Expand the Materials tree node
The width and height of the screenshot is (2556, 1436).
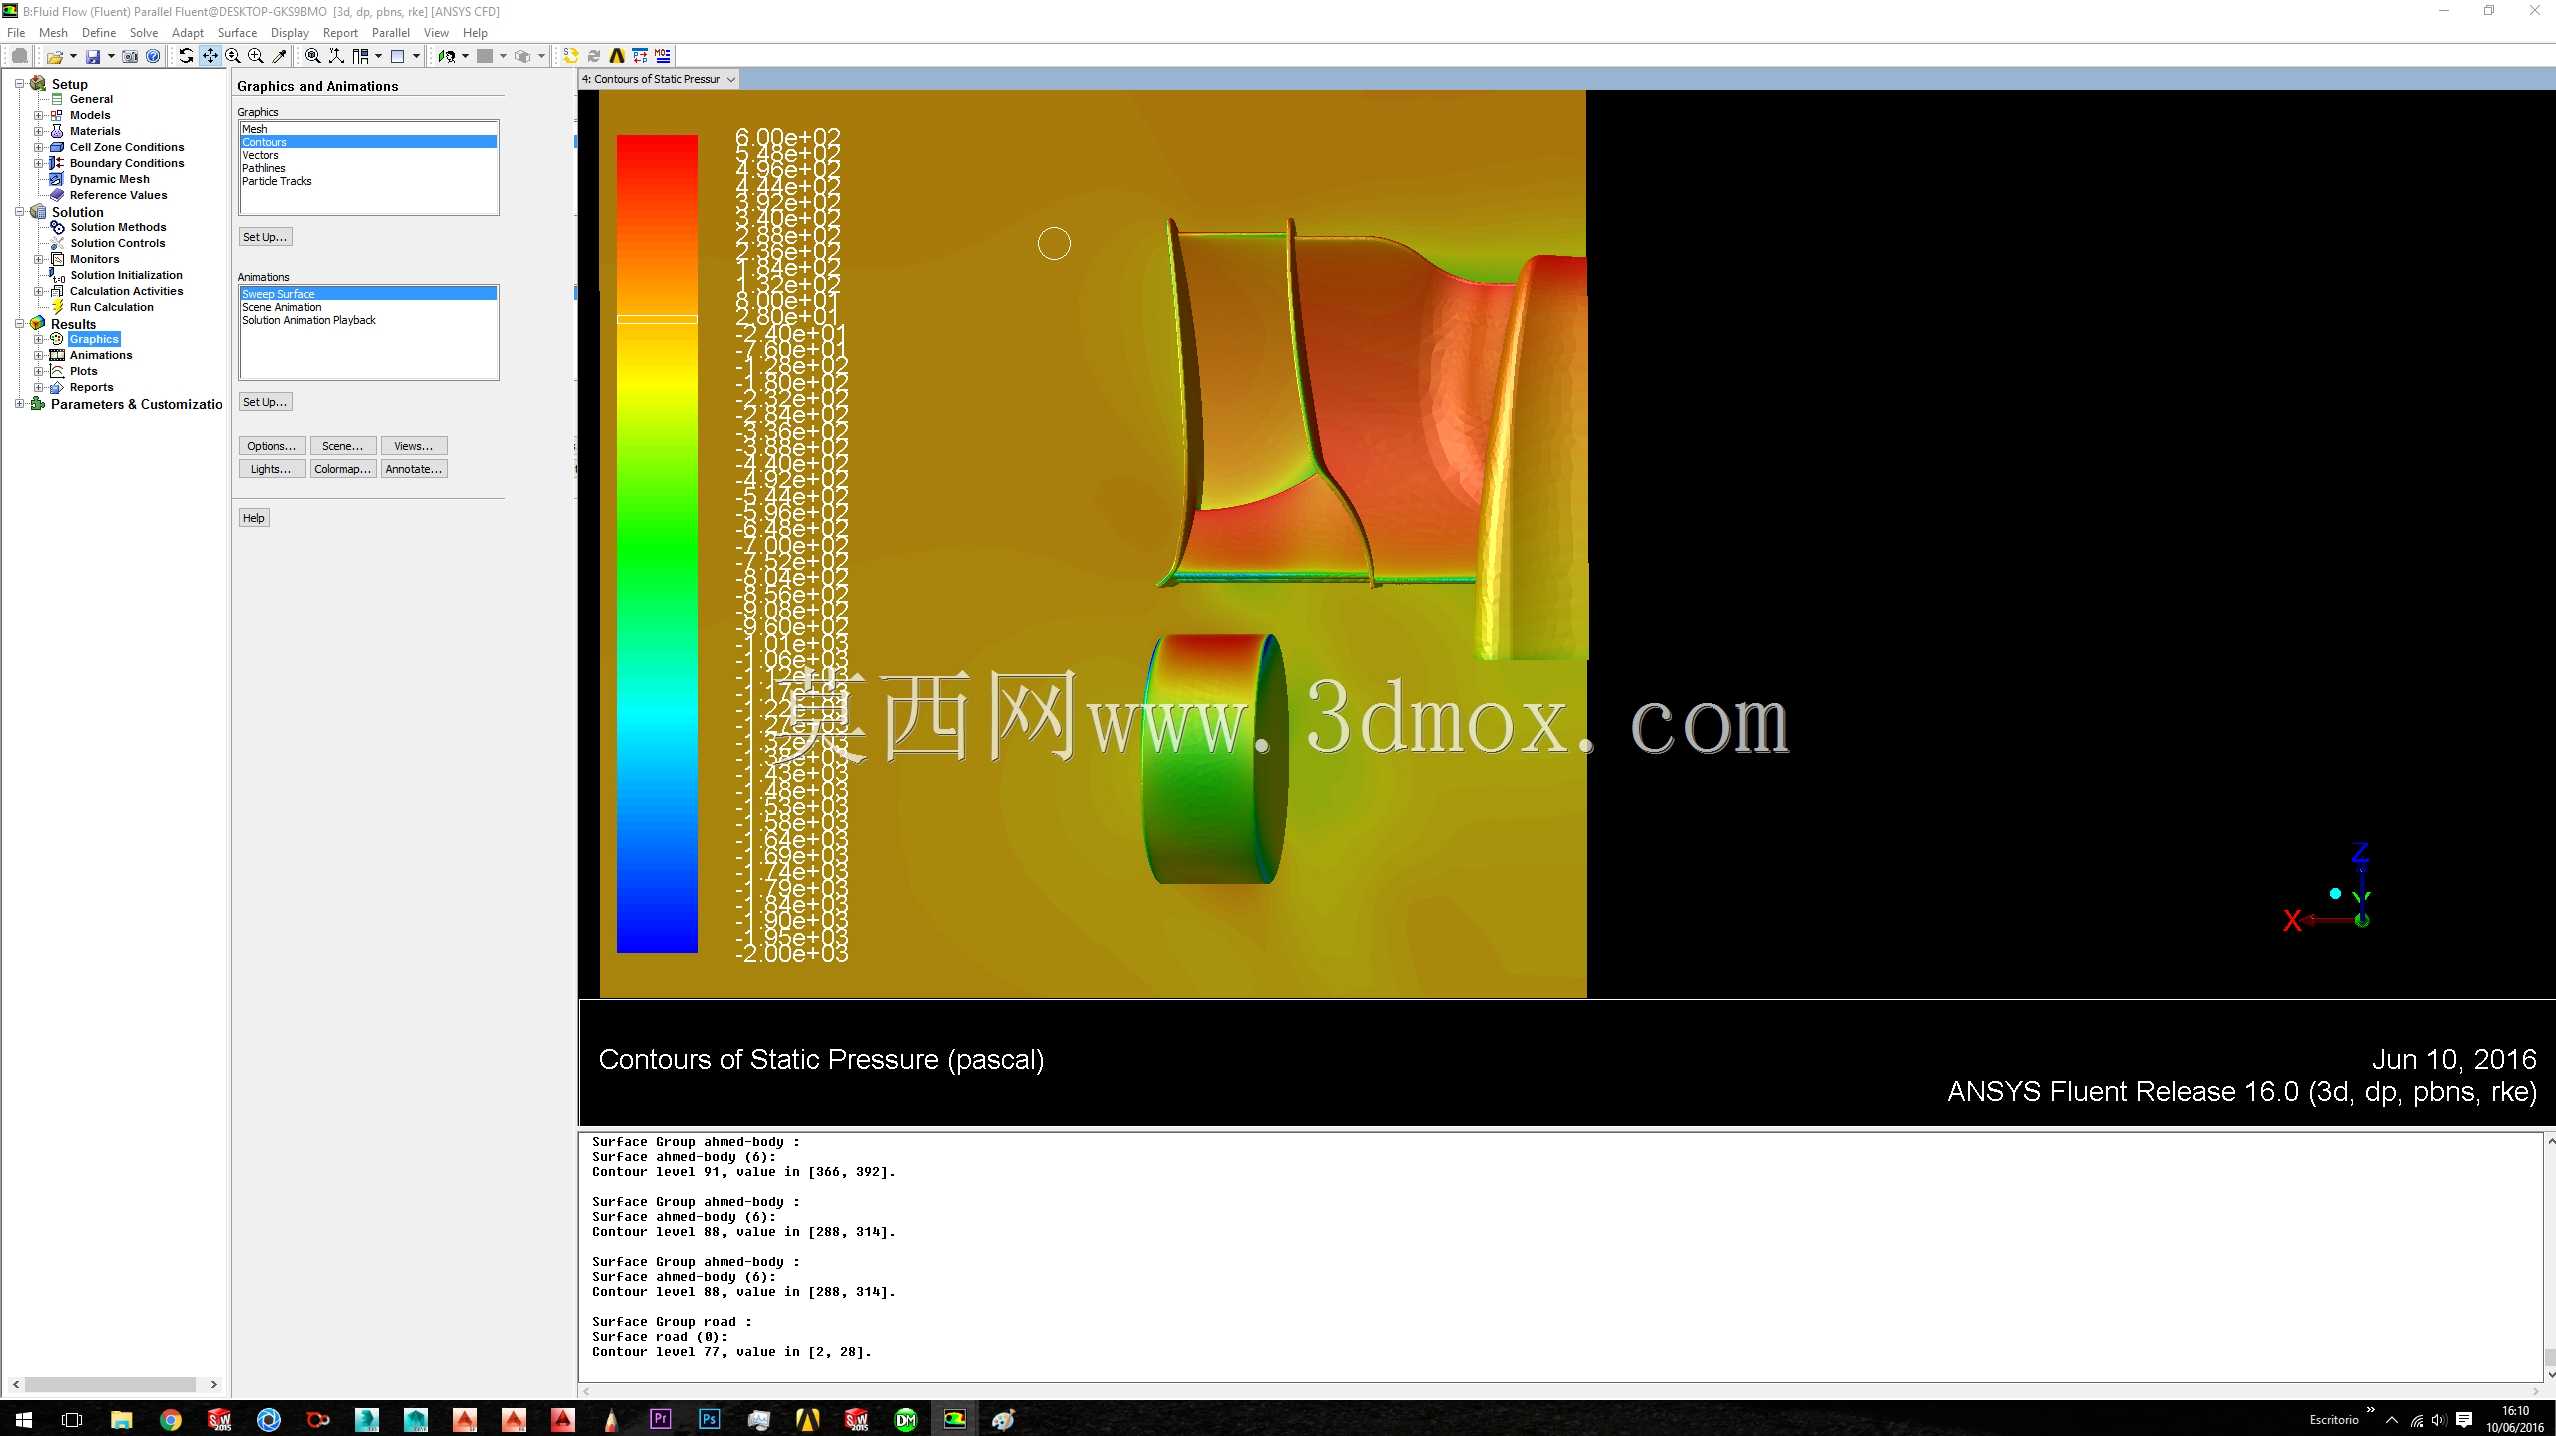click(x=39, y=131)
